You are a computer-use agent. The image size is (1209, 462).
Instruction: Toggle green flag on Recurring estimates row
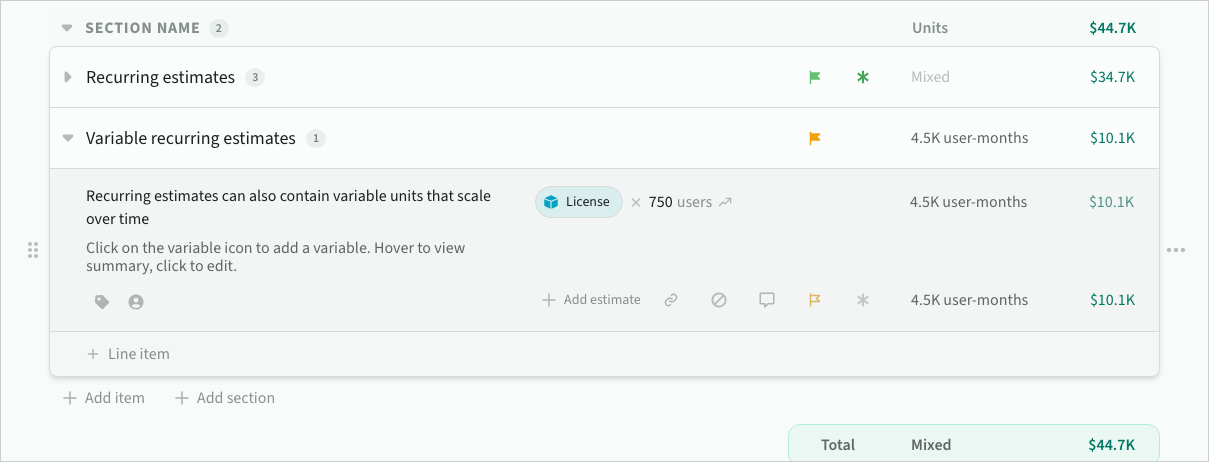click(x=815, y=77)
